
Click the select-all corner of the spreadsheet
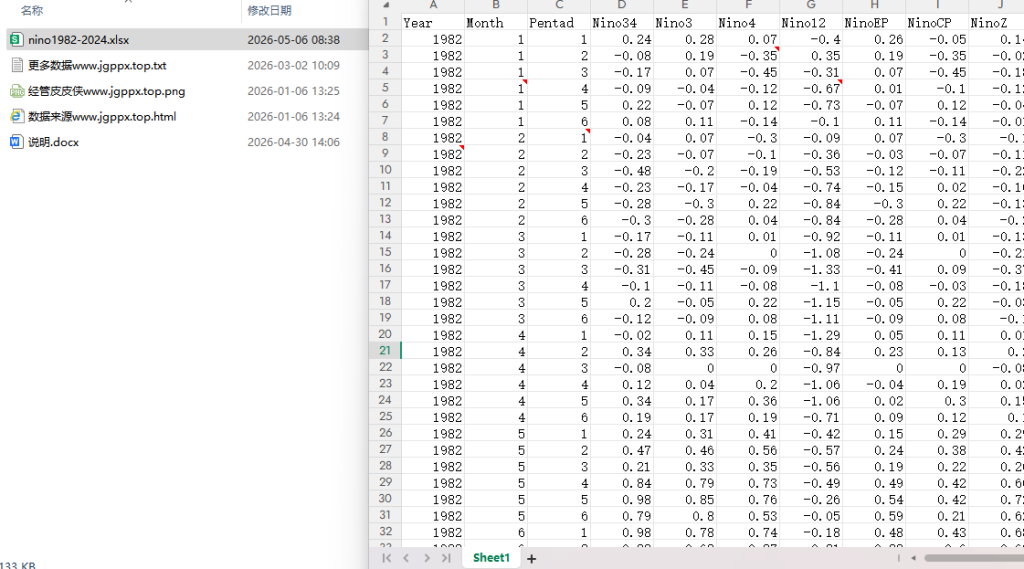click(x=385, y=5)
